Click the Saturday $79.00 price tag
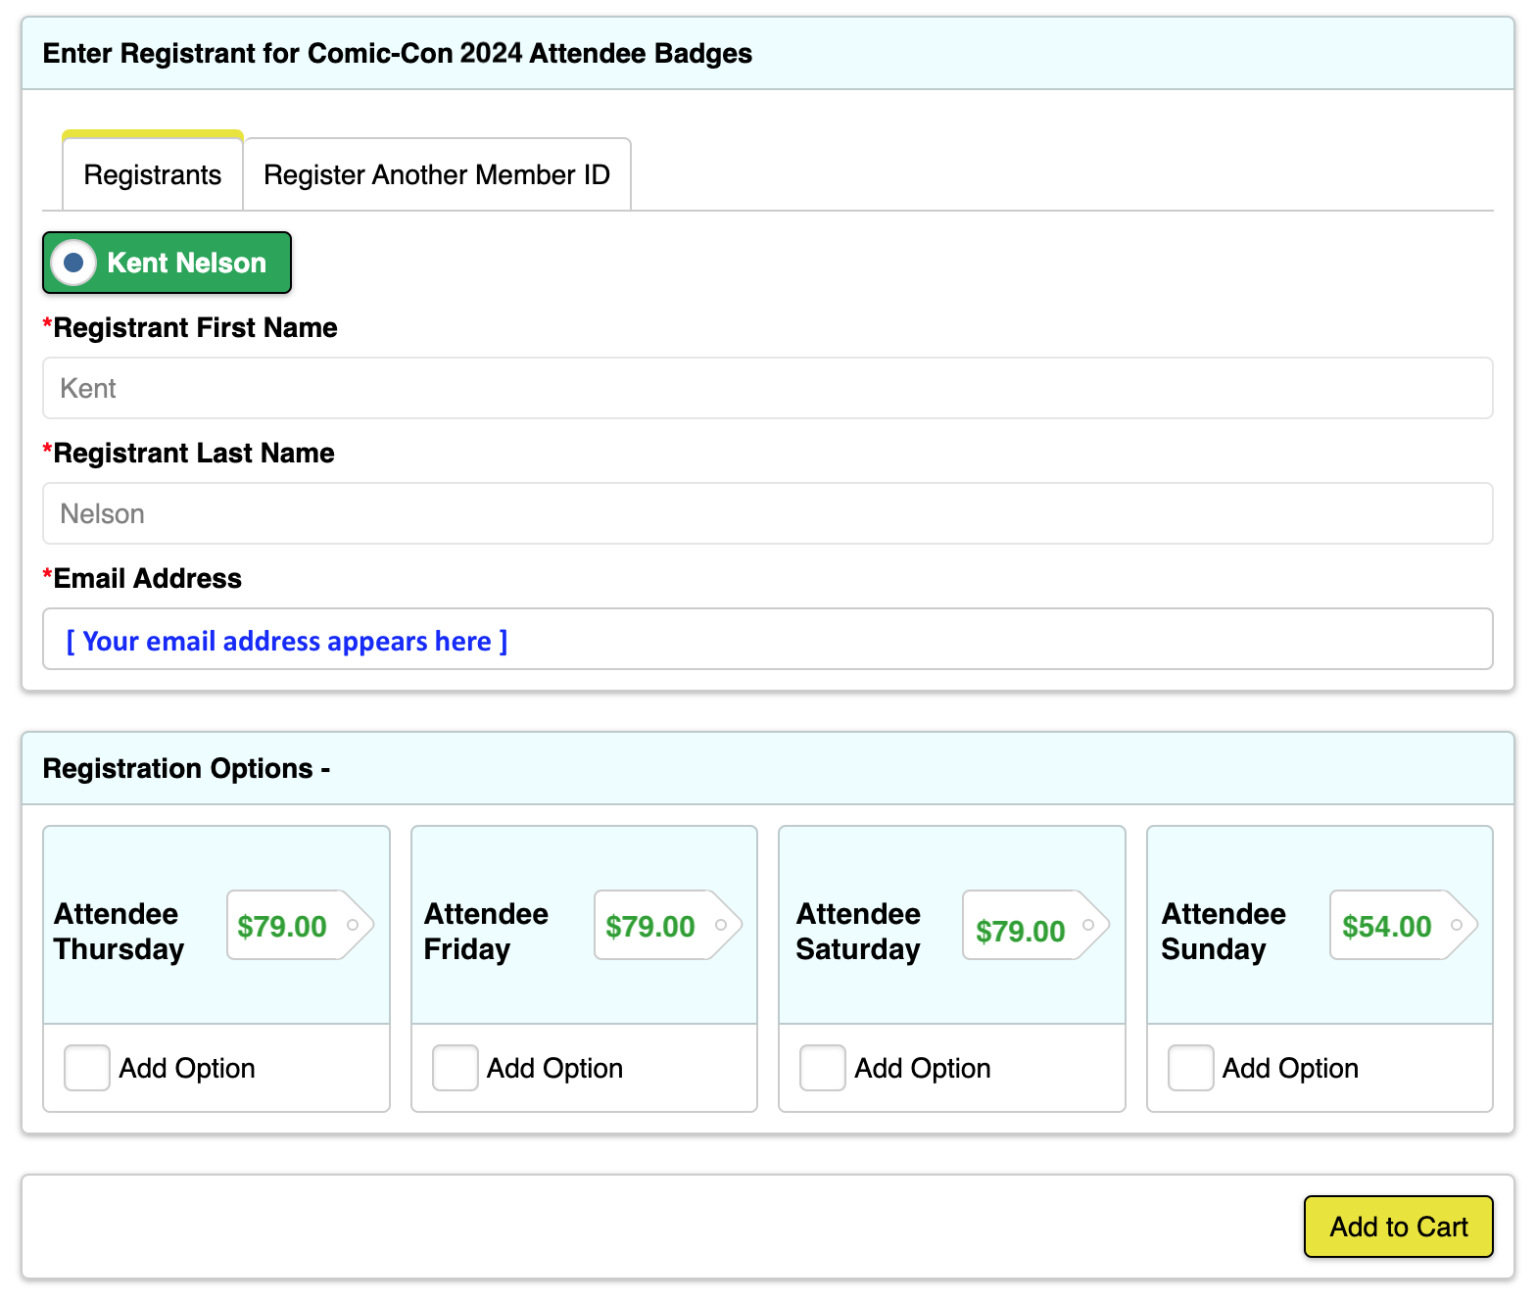The width and height of the screenshot is (1536, 1301). coord(1036,925)
